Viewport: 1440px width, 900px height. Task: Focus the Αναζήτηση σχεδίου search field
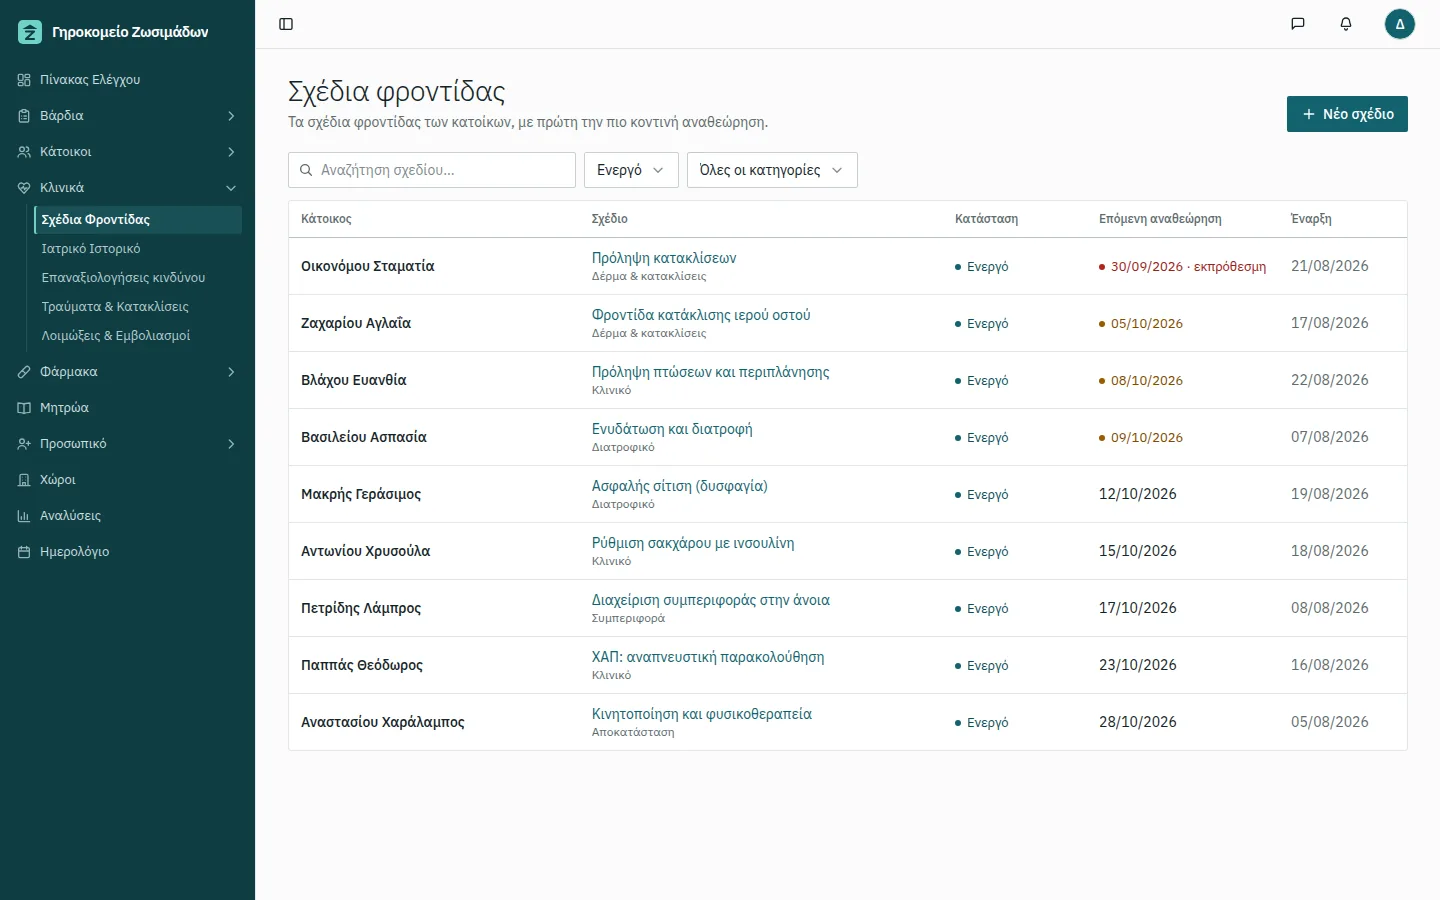[x=432, y=170]
